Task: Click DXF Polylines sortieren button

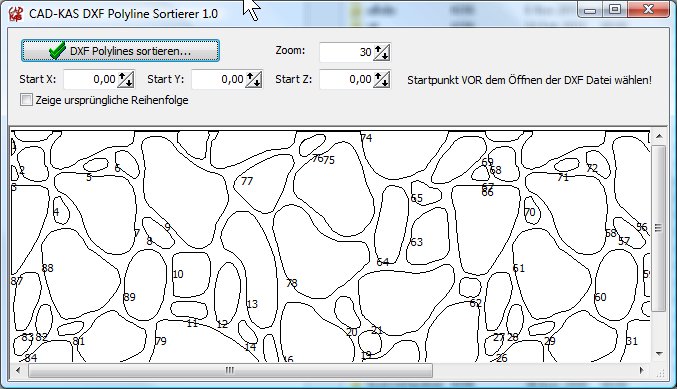Action: (120, 51)
